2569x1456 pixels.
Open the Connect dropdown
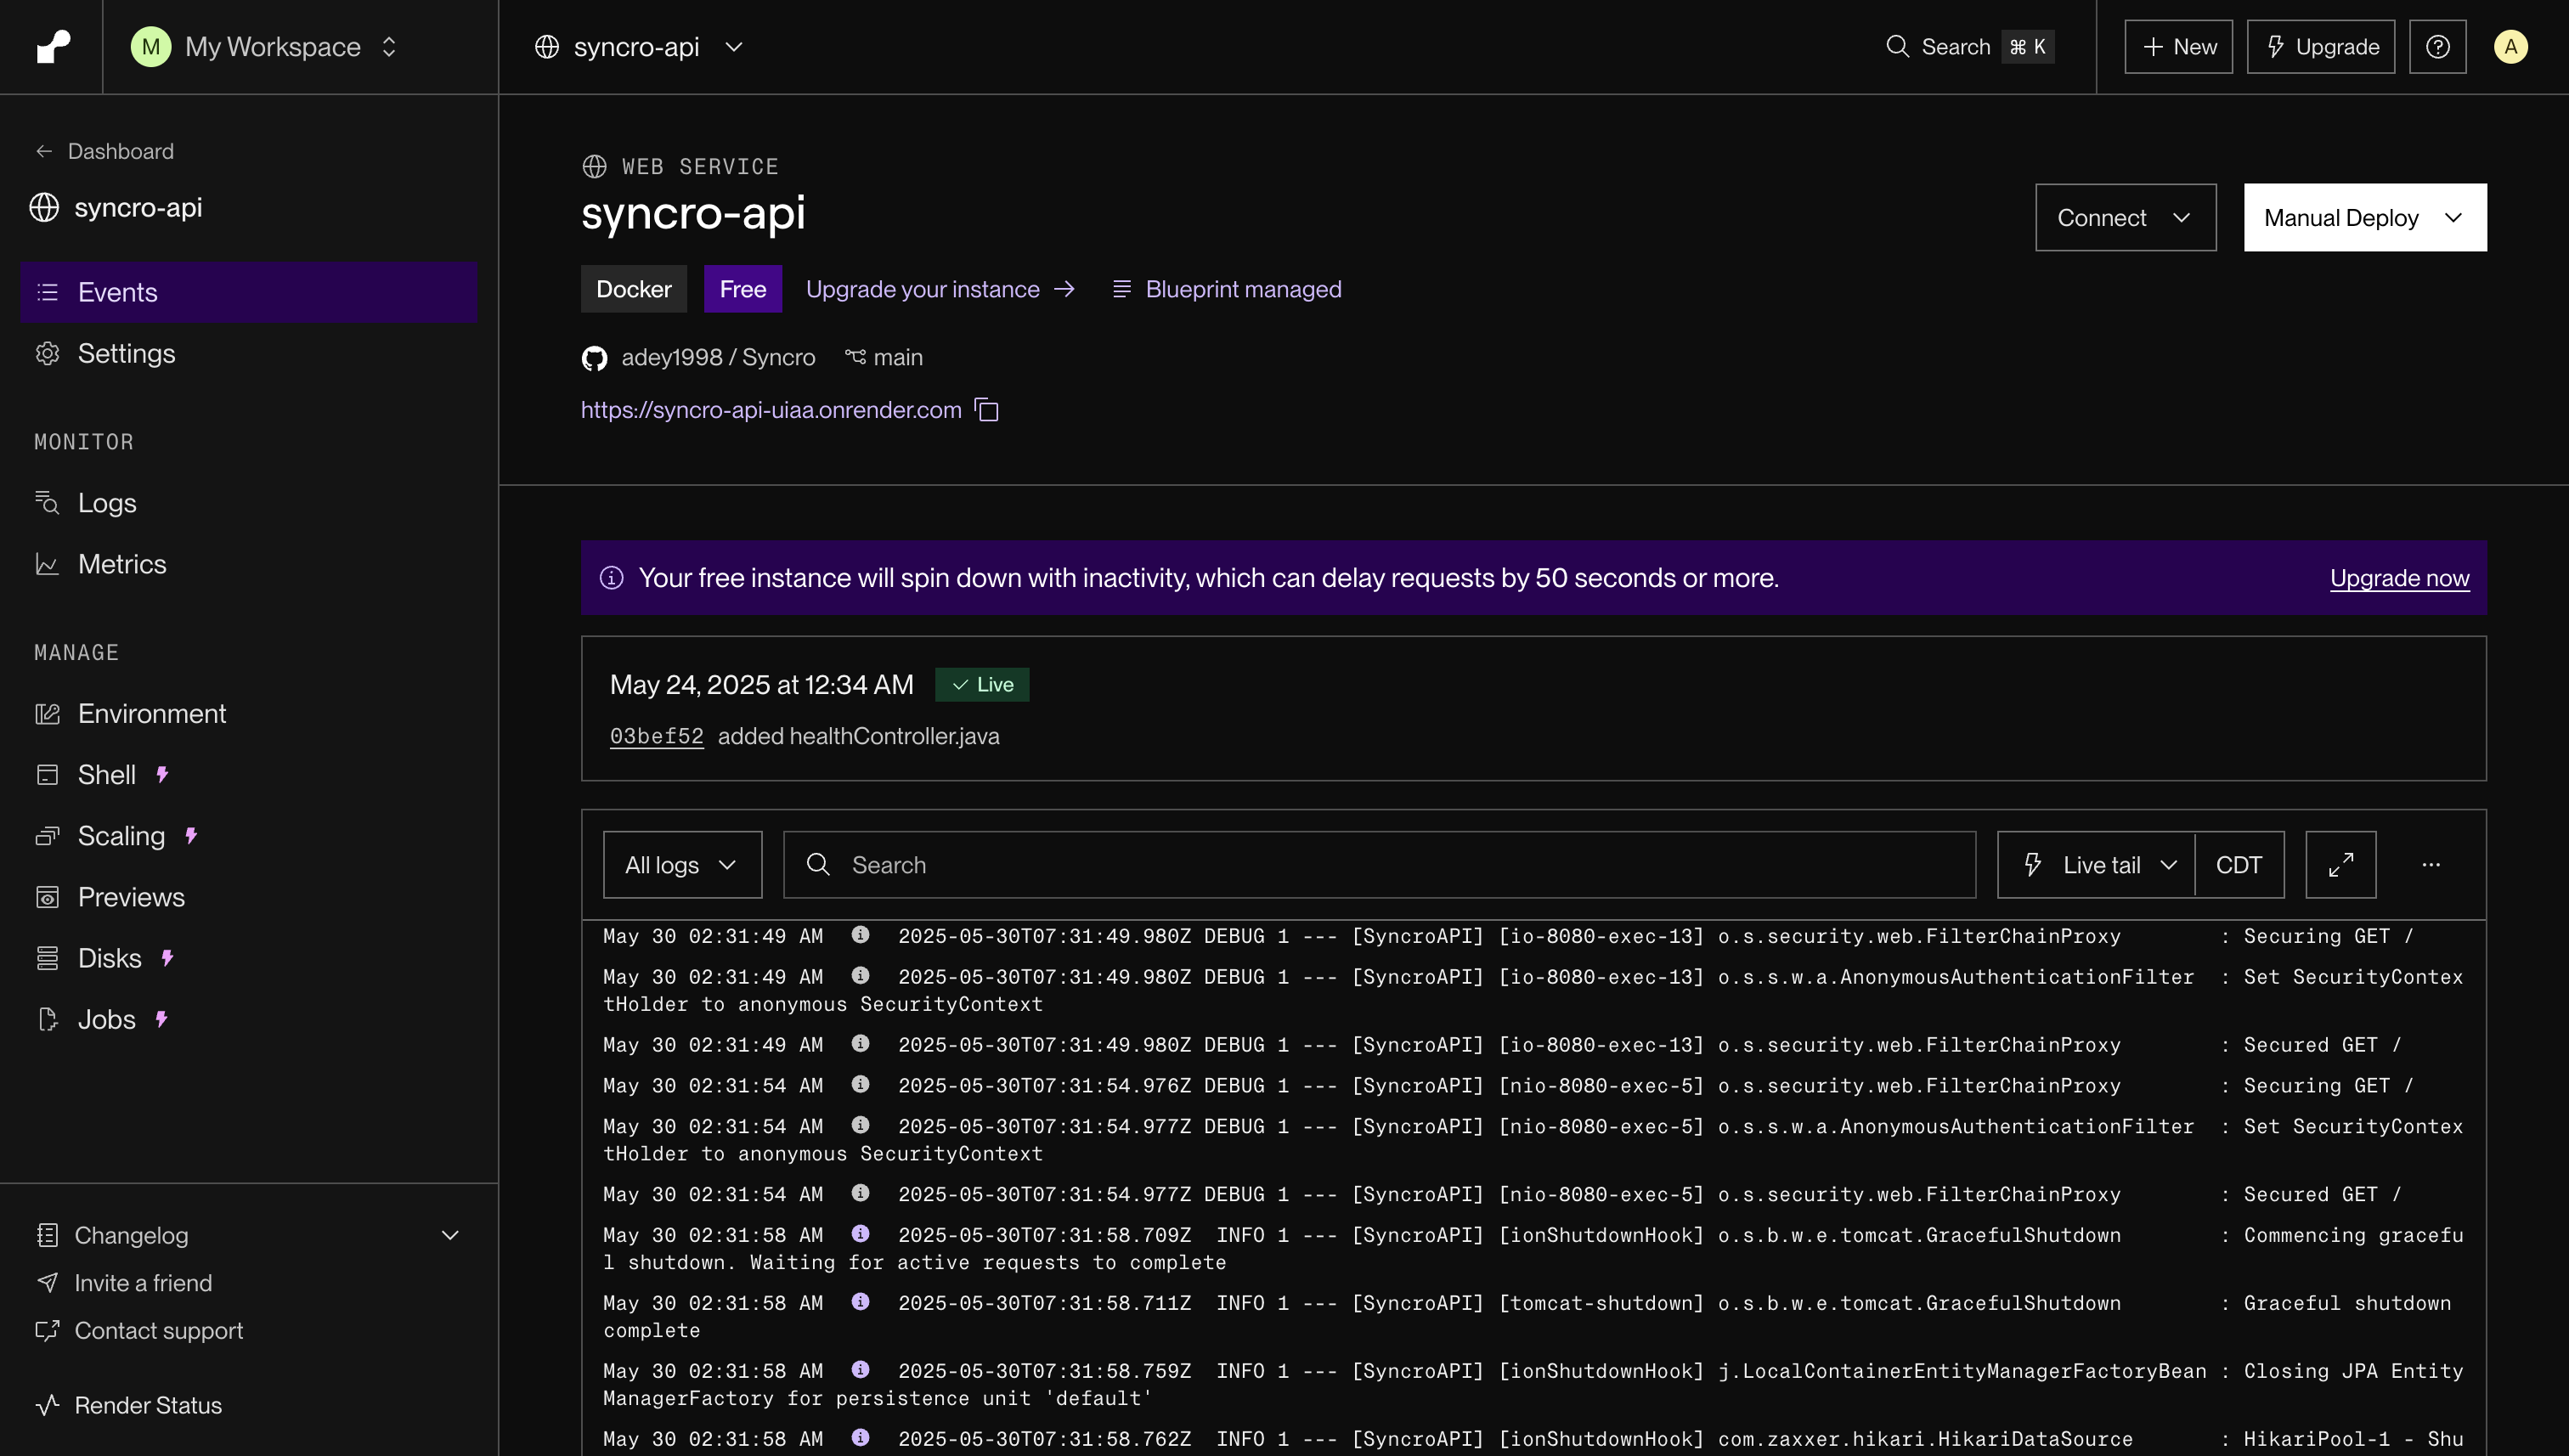tap(2125, 217)
